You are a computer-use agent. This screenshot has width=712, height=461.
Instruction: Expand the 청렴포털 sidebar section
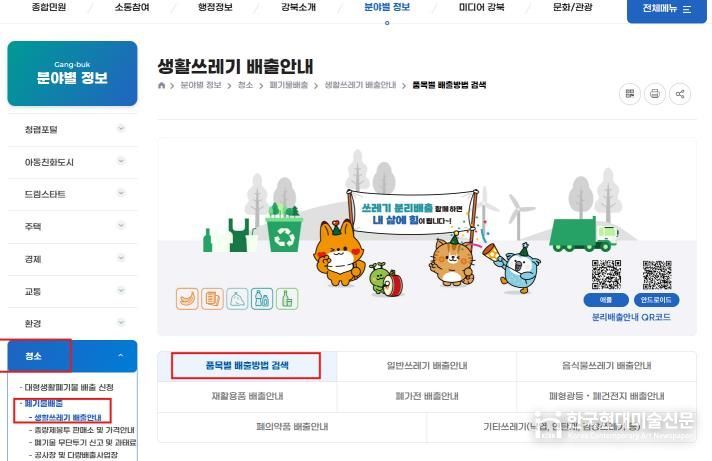[x=72, y=129]
